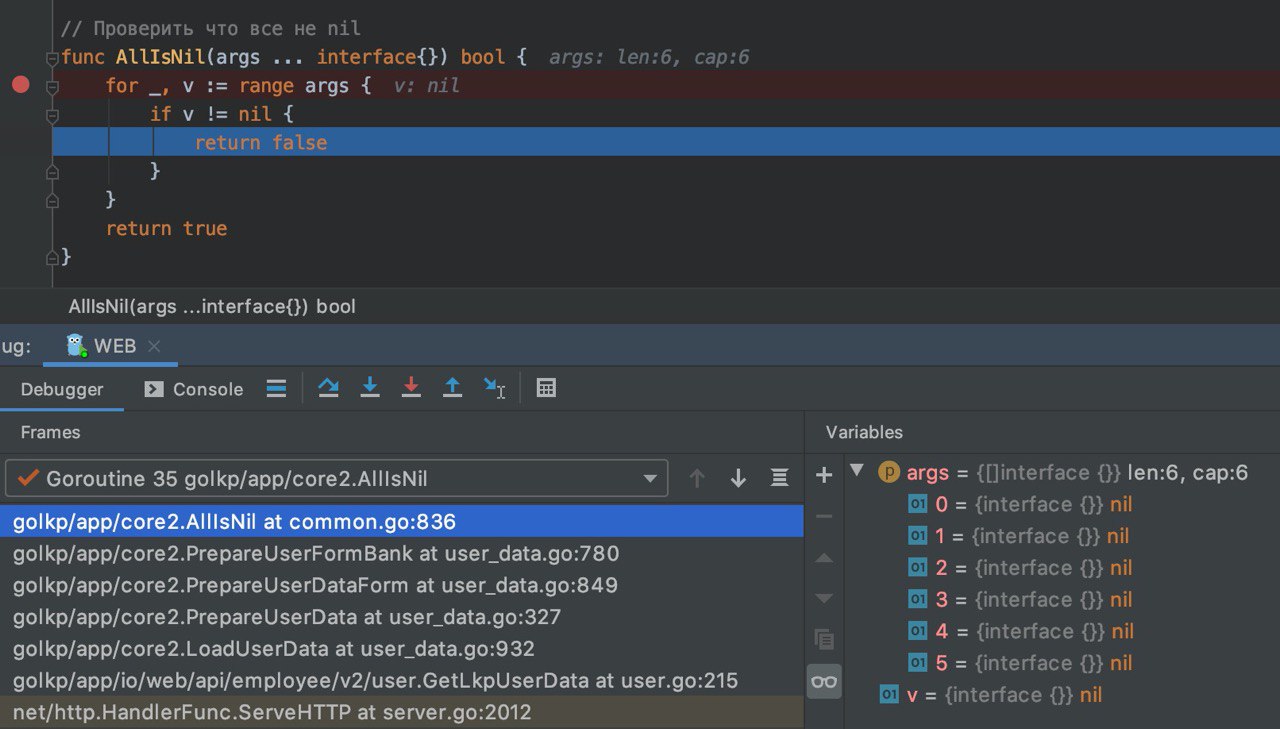Switch to the Debugger tab

coord(62,389)
